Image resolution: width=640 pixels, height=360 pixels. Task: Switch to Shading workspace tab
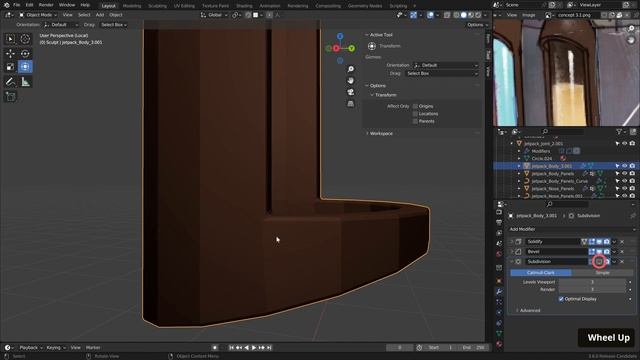[244, 6]
